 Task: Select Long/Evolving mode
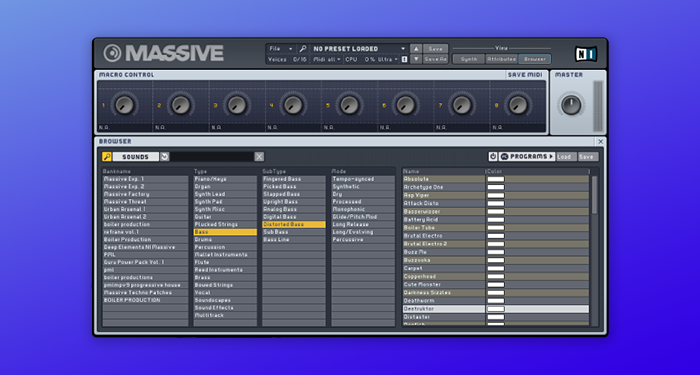click(363, 232)
